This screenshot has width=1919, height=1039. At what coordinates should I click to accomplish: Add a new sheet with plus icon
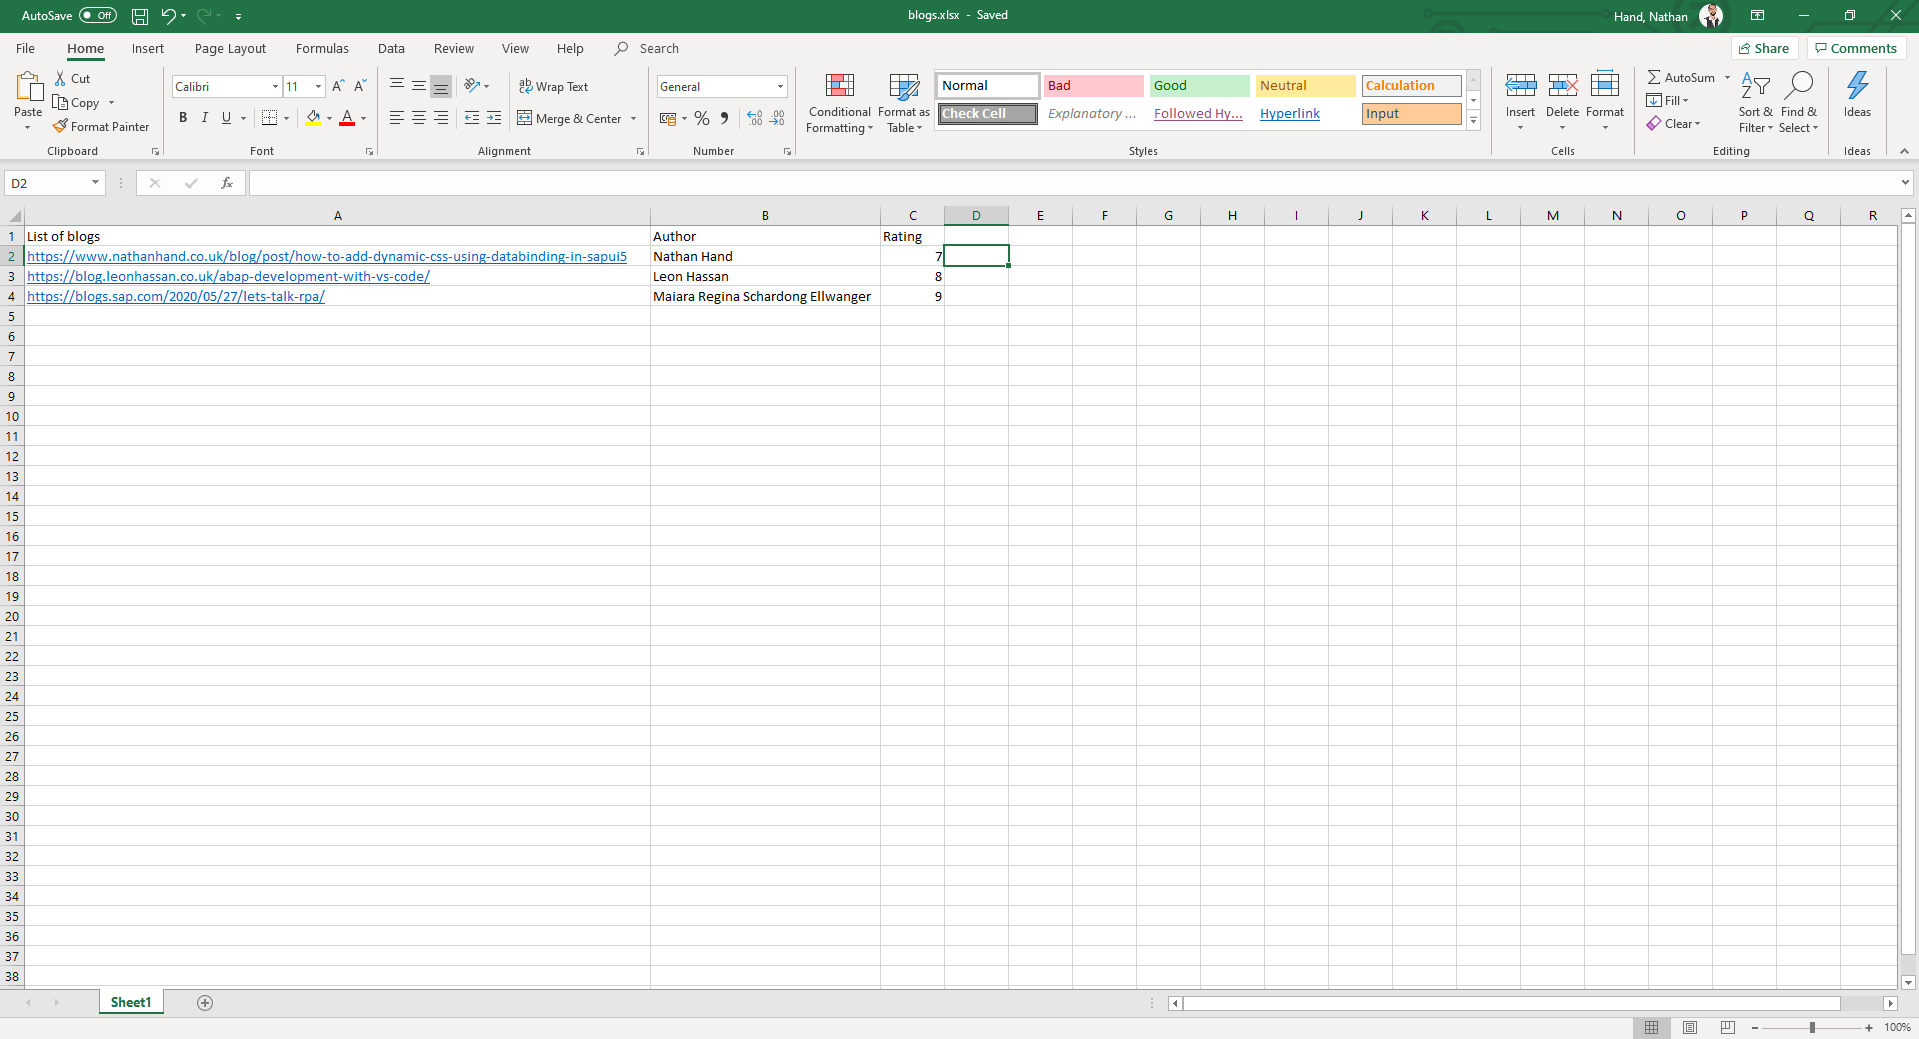(205, 1003)
